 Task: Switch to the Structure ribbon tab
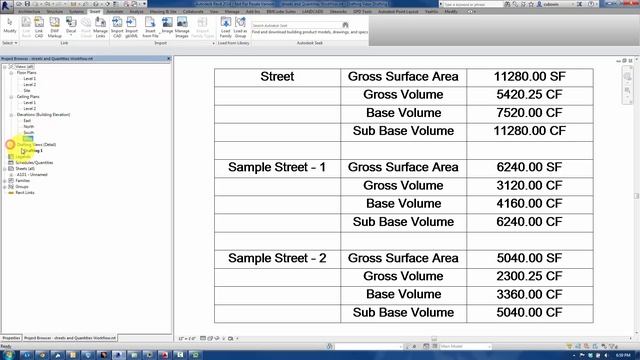point(54,12)
